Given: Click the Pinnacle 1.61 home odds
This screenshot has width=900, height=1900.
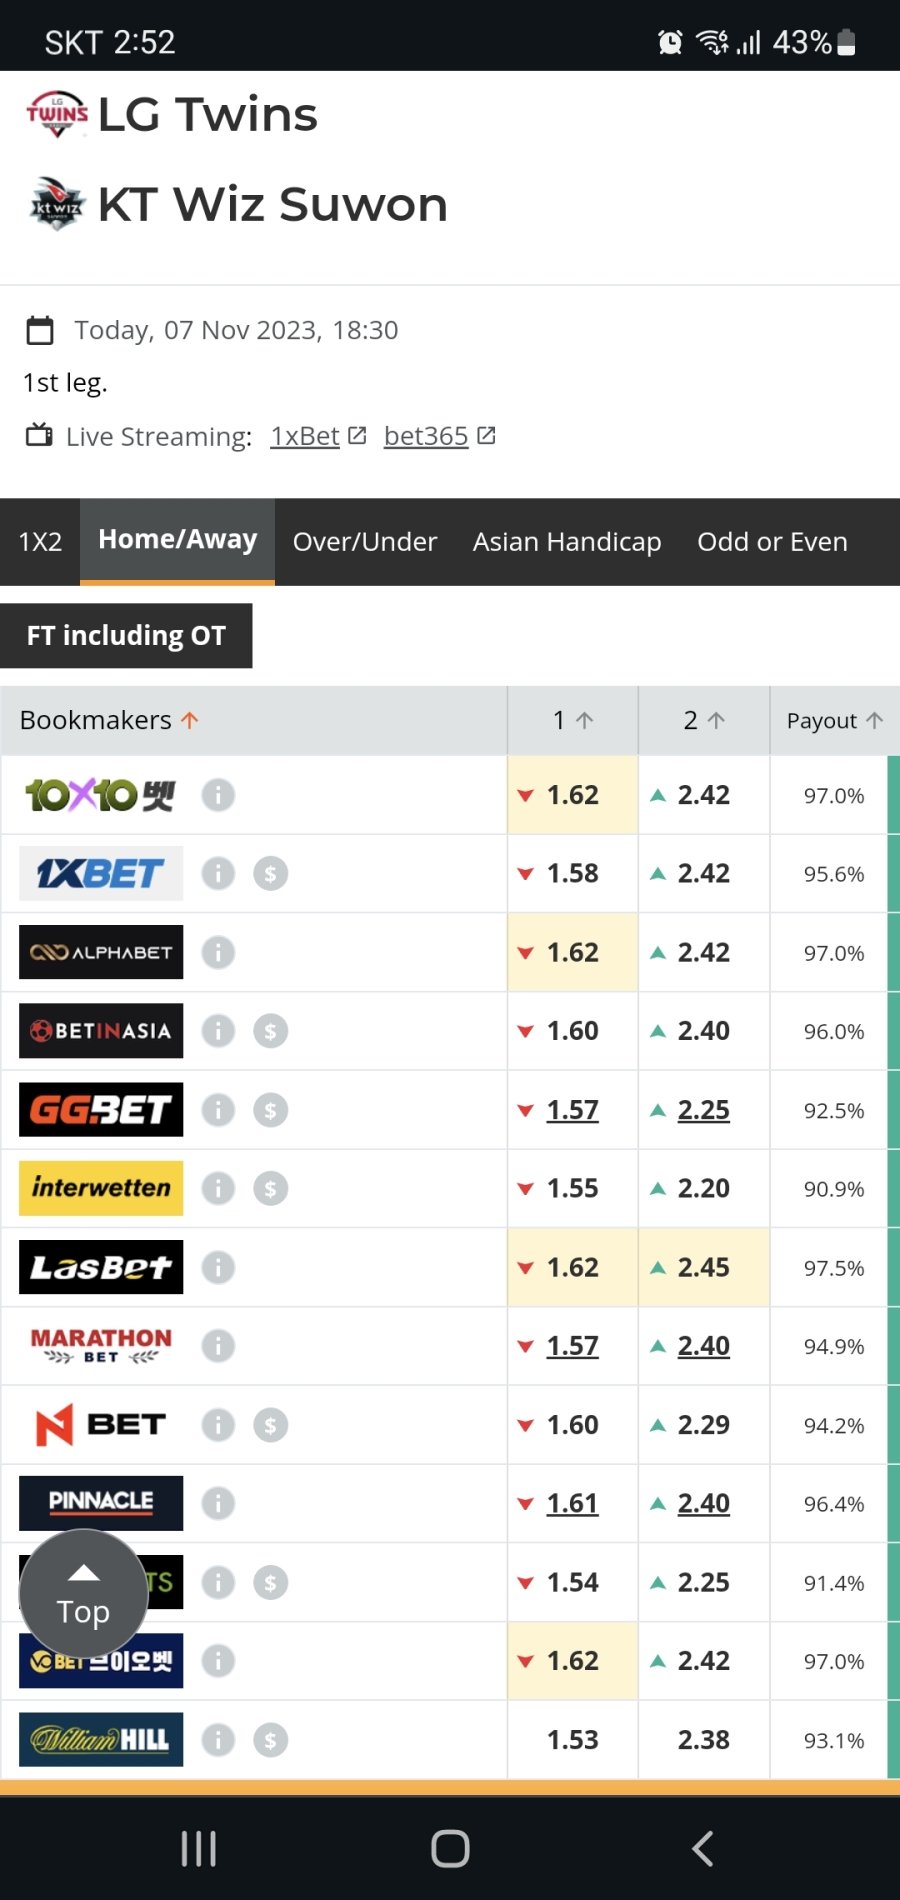Looking at the screenshot, I should (x=572, y=1503).
